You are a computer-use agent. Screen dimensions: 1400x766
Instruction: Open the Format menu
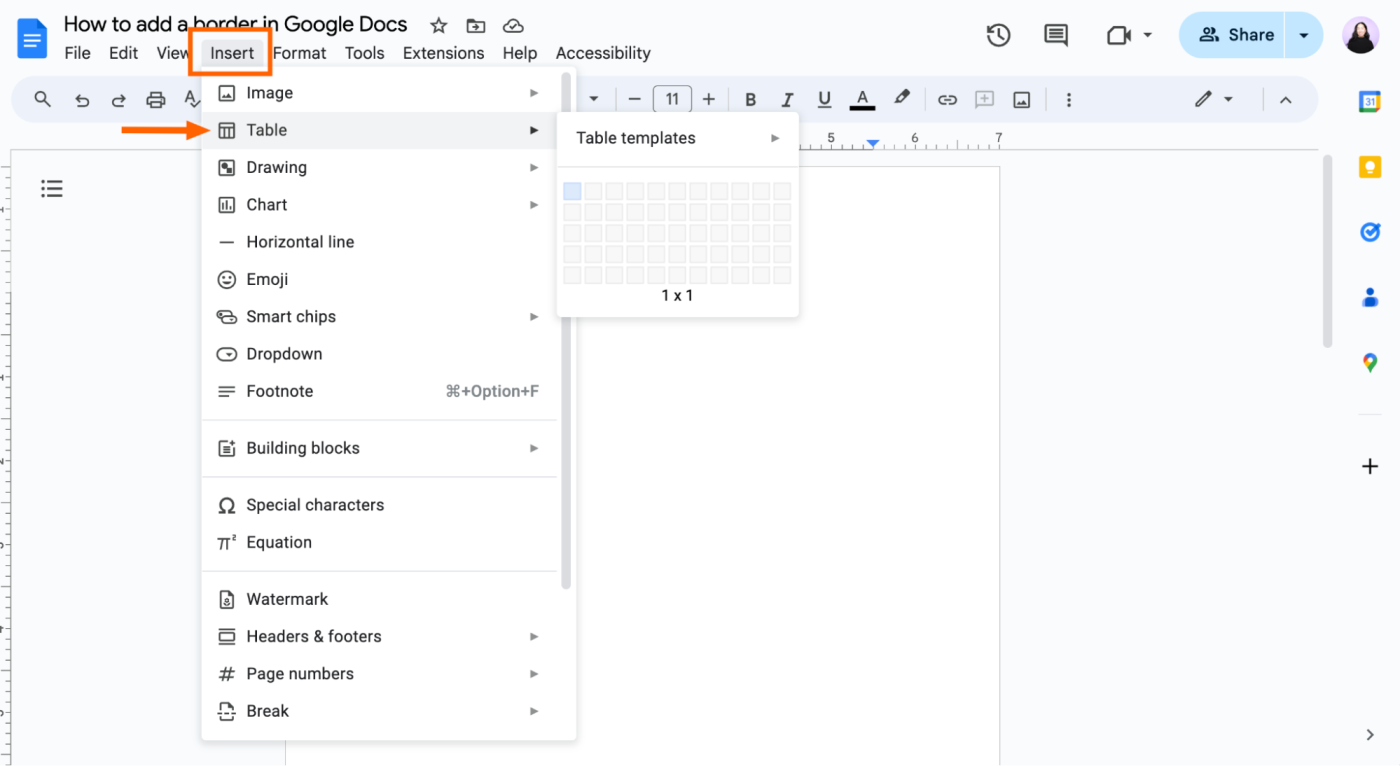click(300, 53)
